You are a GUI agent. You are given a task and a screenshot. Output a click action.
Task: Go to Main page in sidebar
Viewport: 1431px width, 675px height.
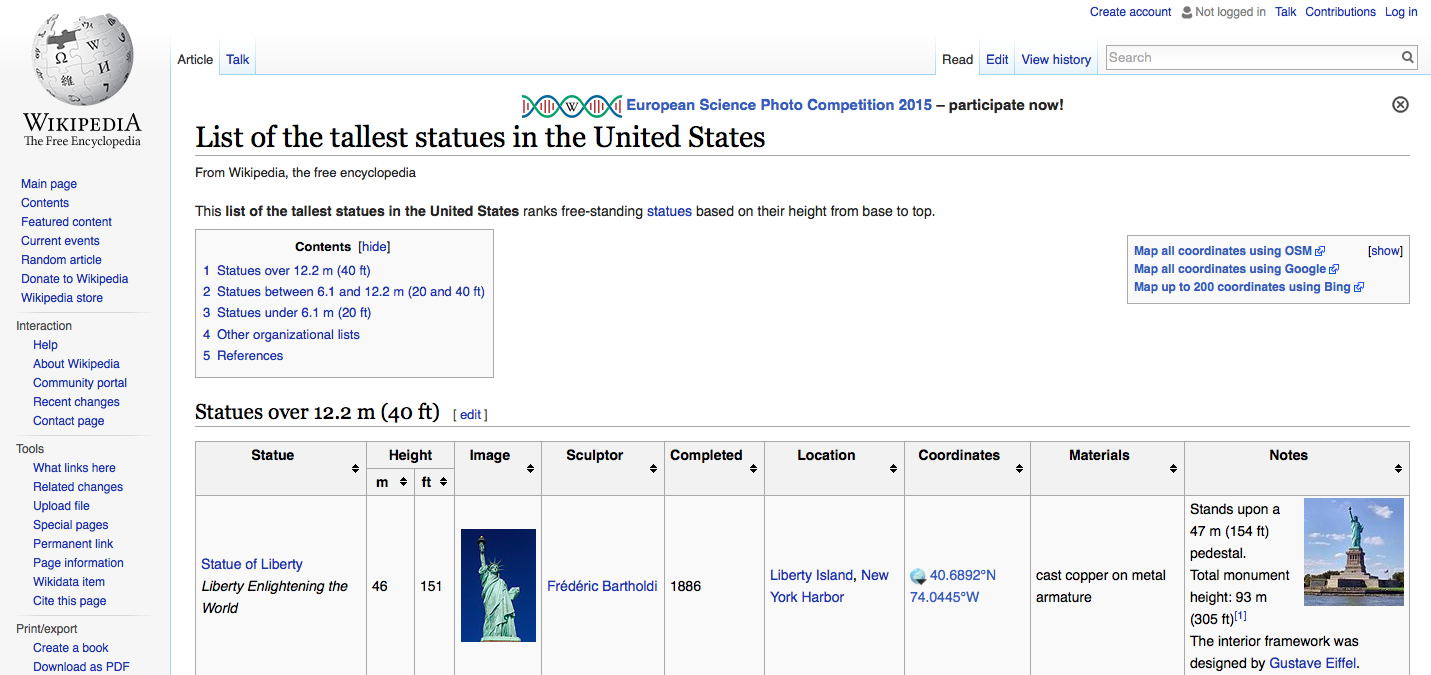tap(49, 184)
